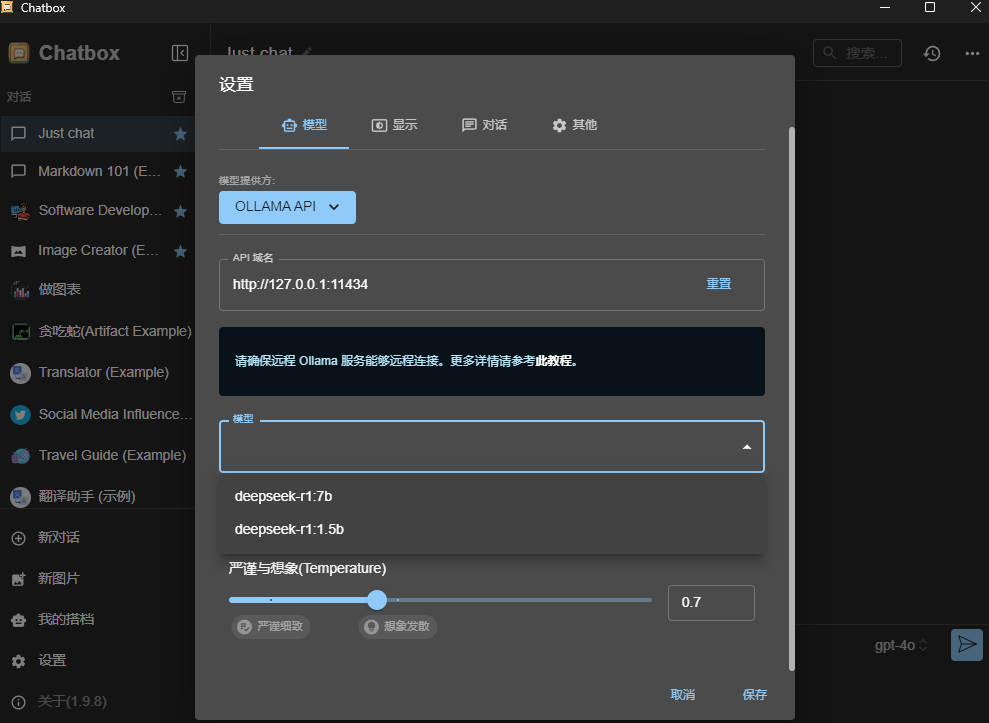The image size is (989, 723).
Task: Open the history clock icon in header
Action: (x=932, y=54)
